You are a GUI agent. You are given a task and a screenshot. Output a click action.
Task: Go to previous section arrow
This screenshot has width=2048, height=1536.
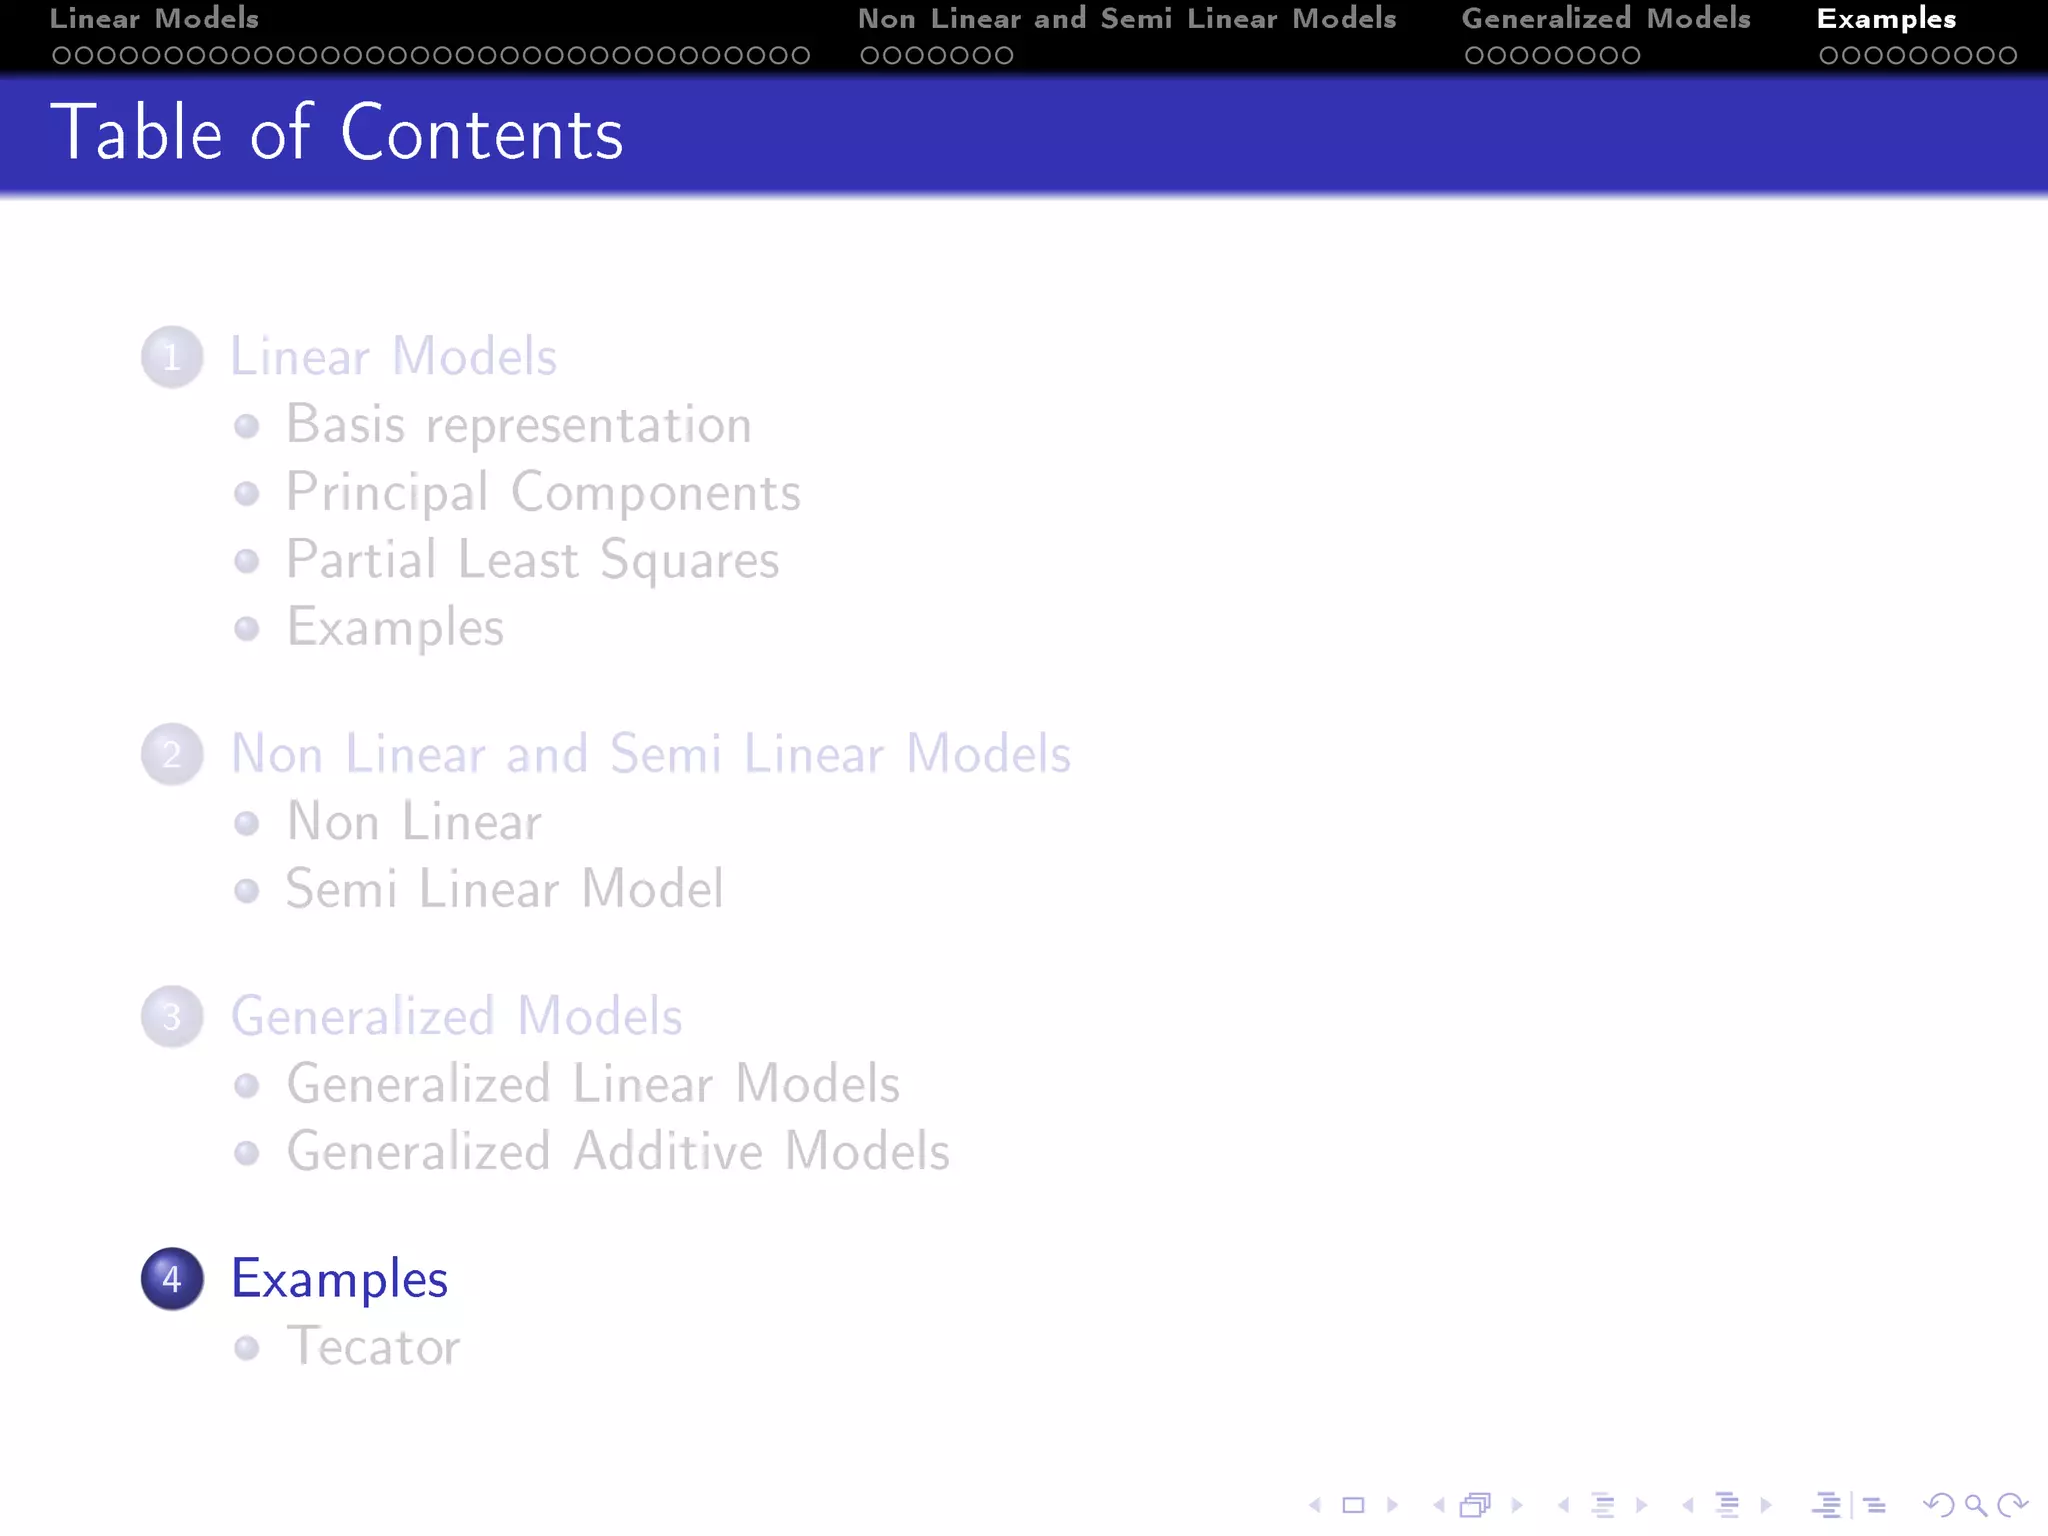coord(1688,1505)
